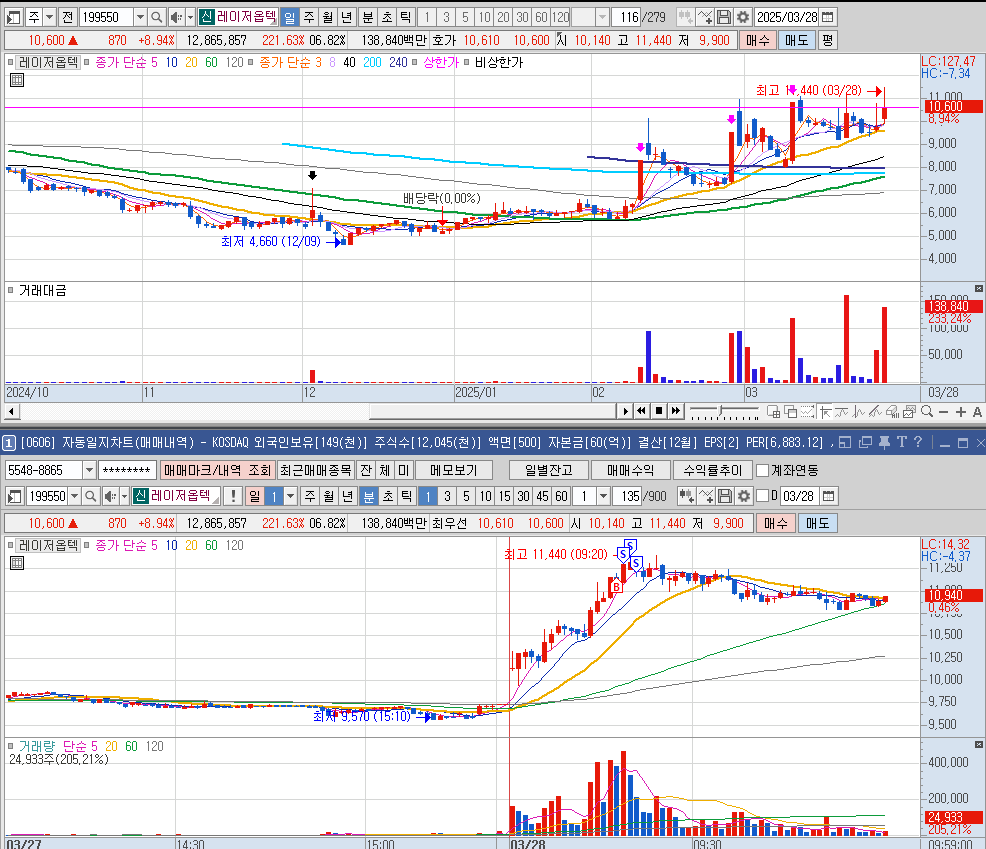This screenshot has height=849, width=986.
Task: Click the exclamation mark button in lower toolbar
Action: coord(233,496)
